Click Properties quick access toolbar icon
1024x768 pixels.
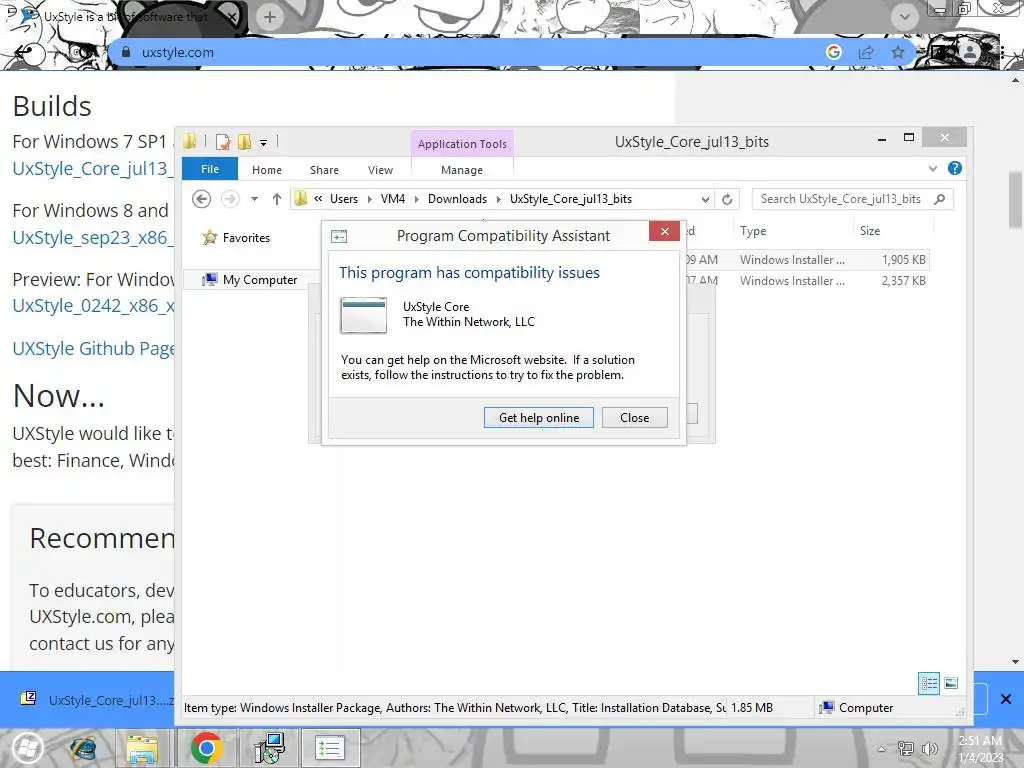tap(223, 142)
